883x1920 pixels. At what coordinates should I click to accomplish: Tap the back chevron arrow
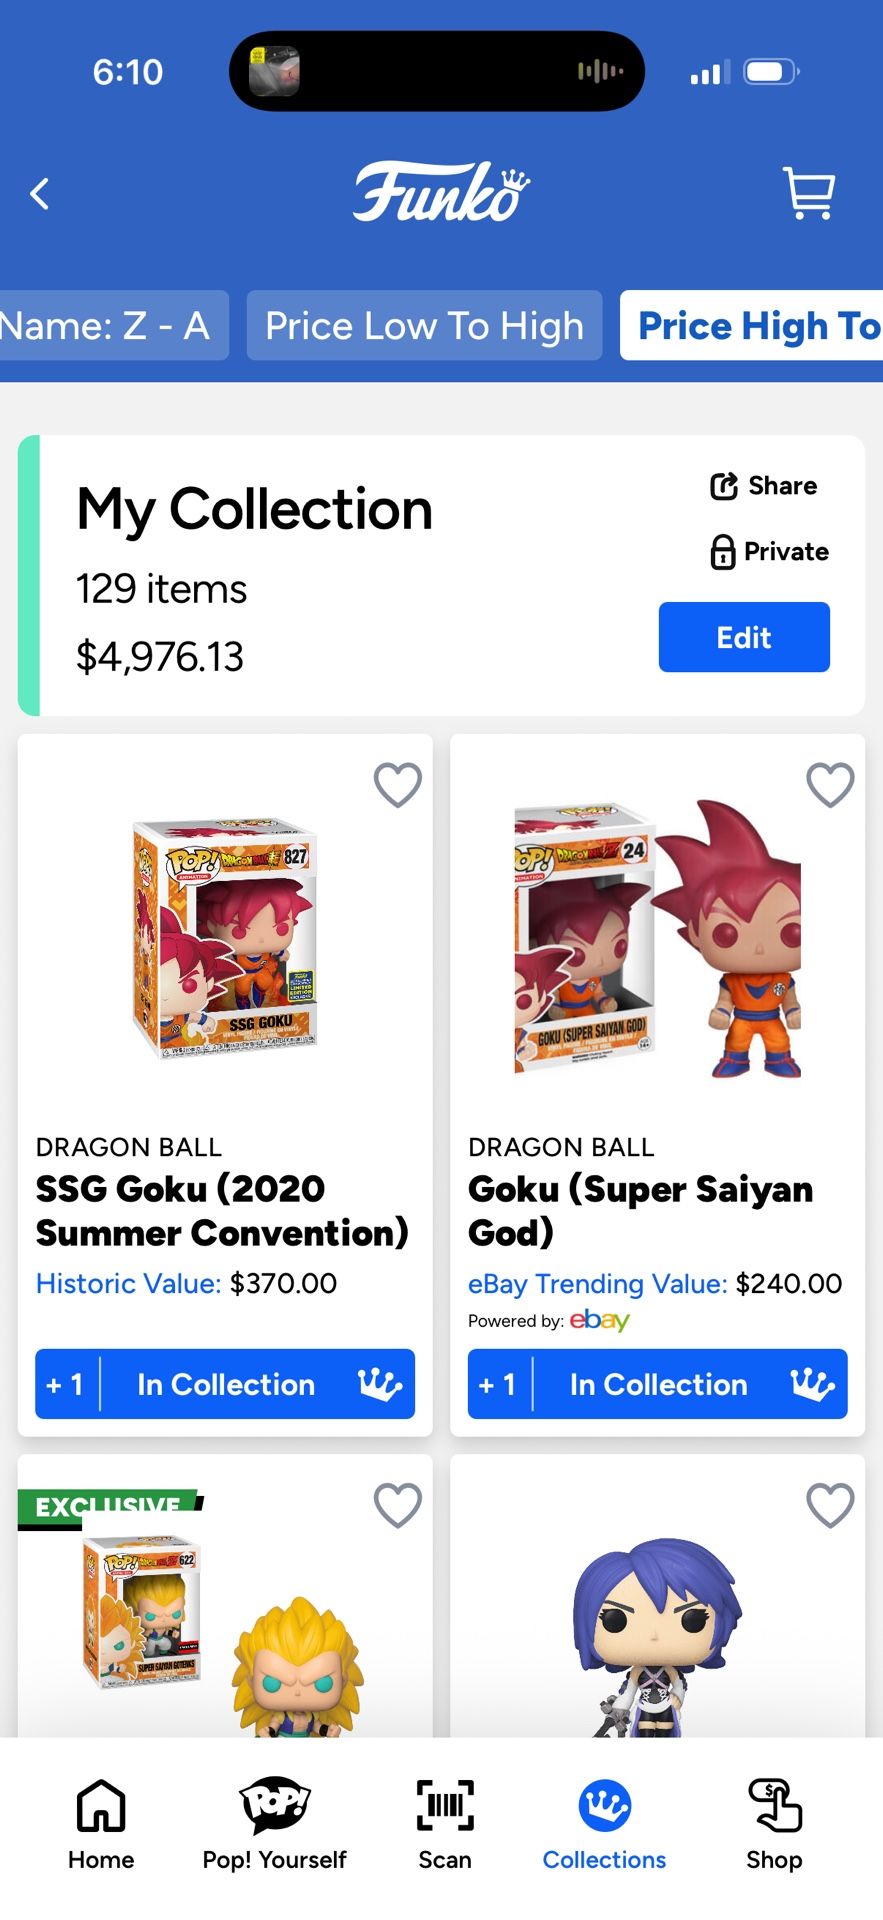40,193
